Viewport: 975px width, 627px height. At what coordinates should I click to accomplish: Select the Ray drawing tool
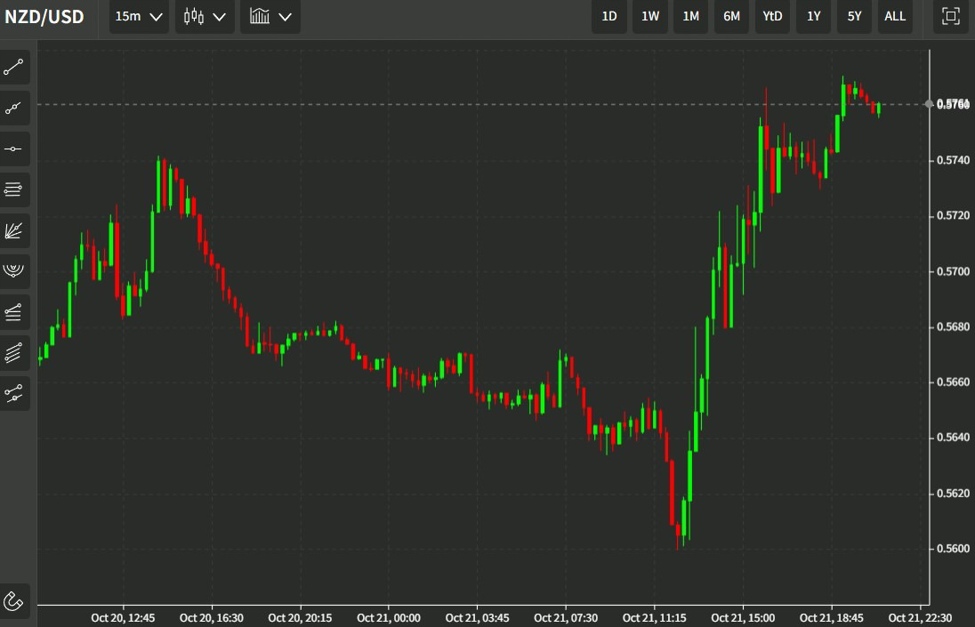(14, 108)
